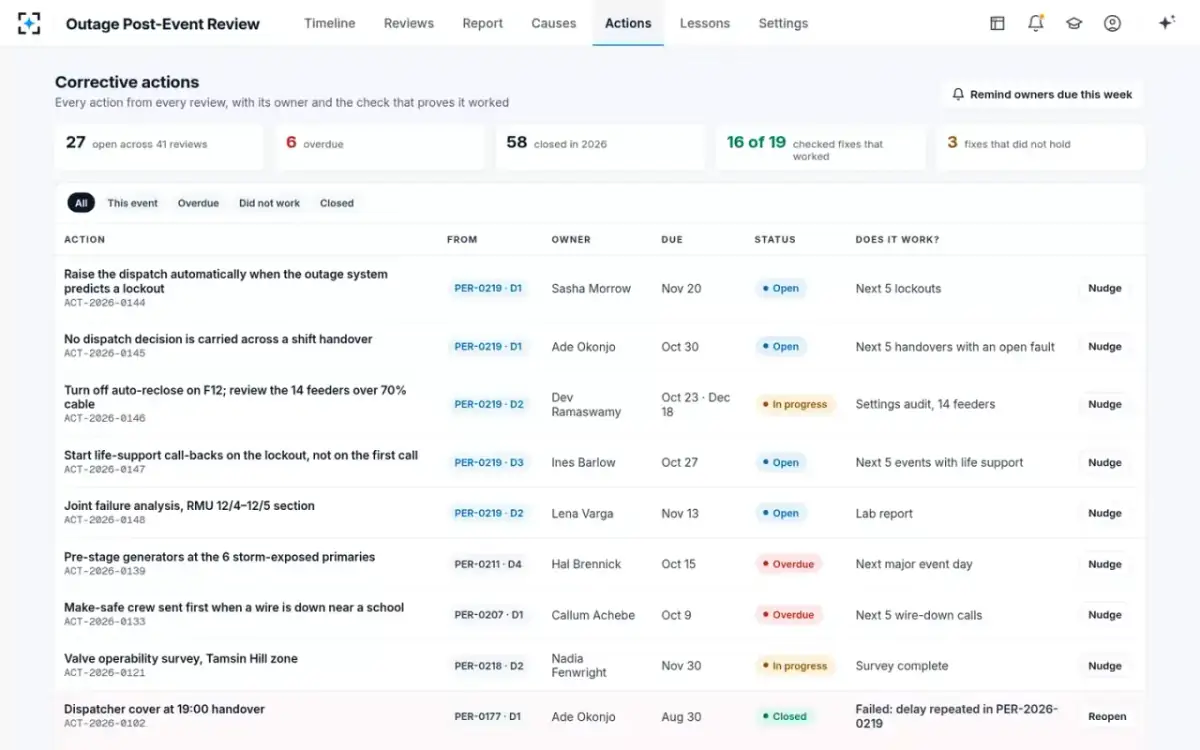Open action 'Raise the dispatch automatically'
This screenshot has height=750, width=1200.
tap(226, 281)
